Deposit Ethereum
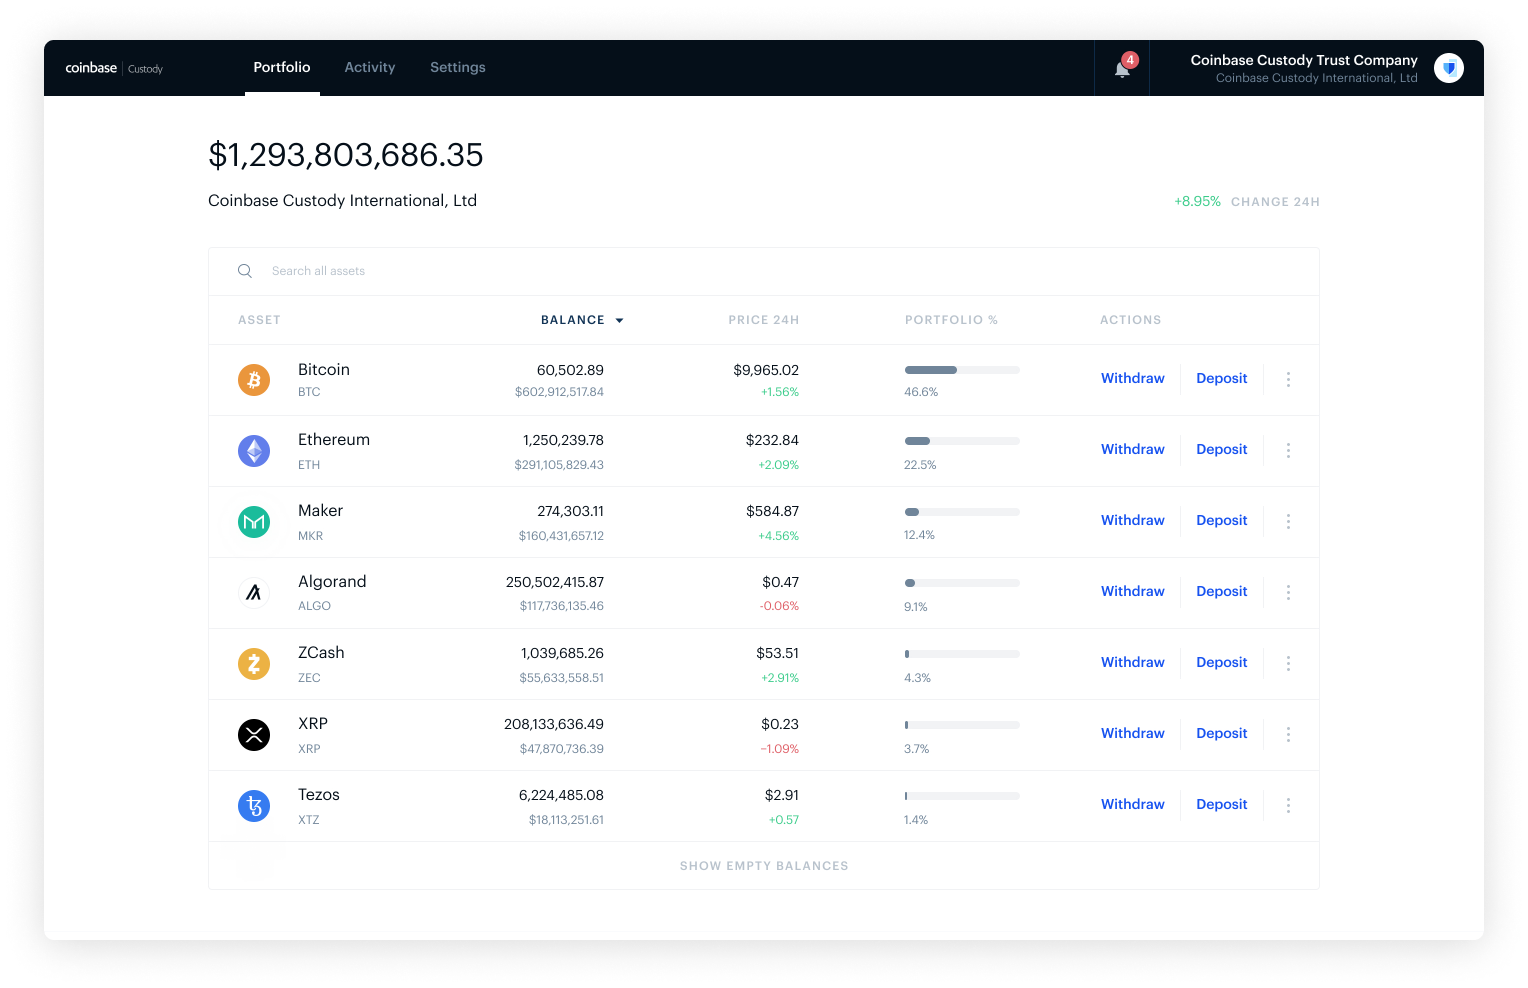1528x988 pixels. coord(1222,449)
